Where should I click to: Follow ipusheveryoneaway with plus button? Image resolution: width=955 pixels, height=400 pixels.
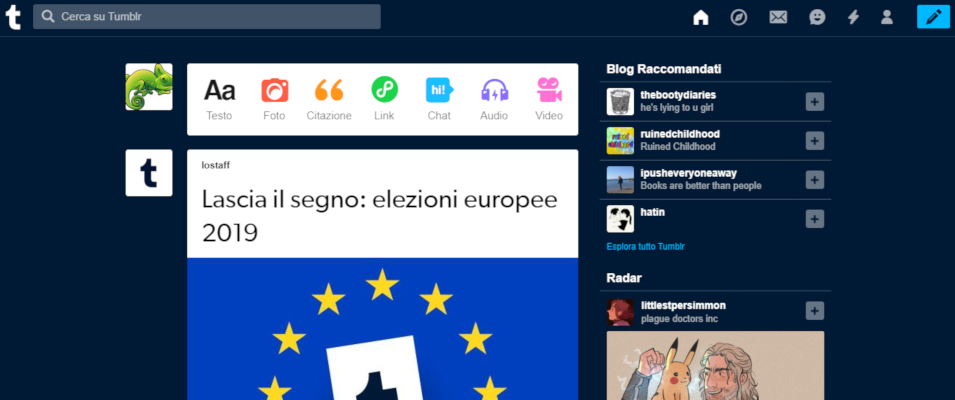tap(815, 180)
